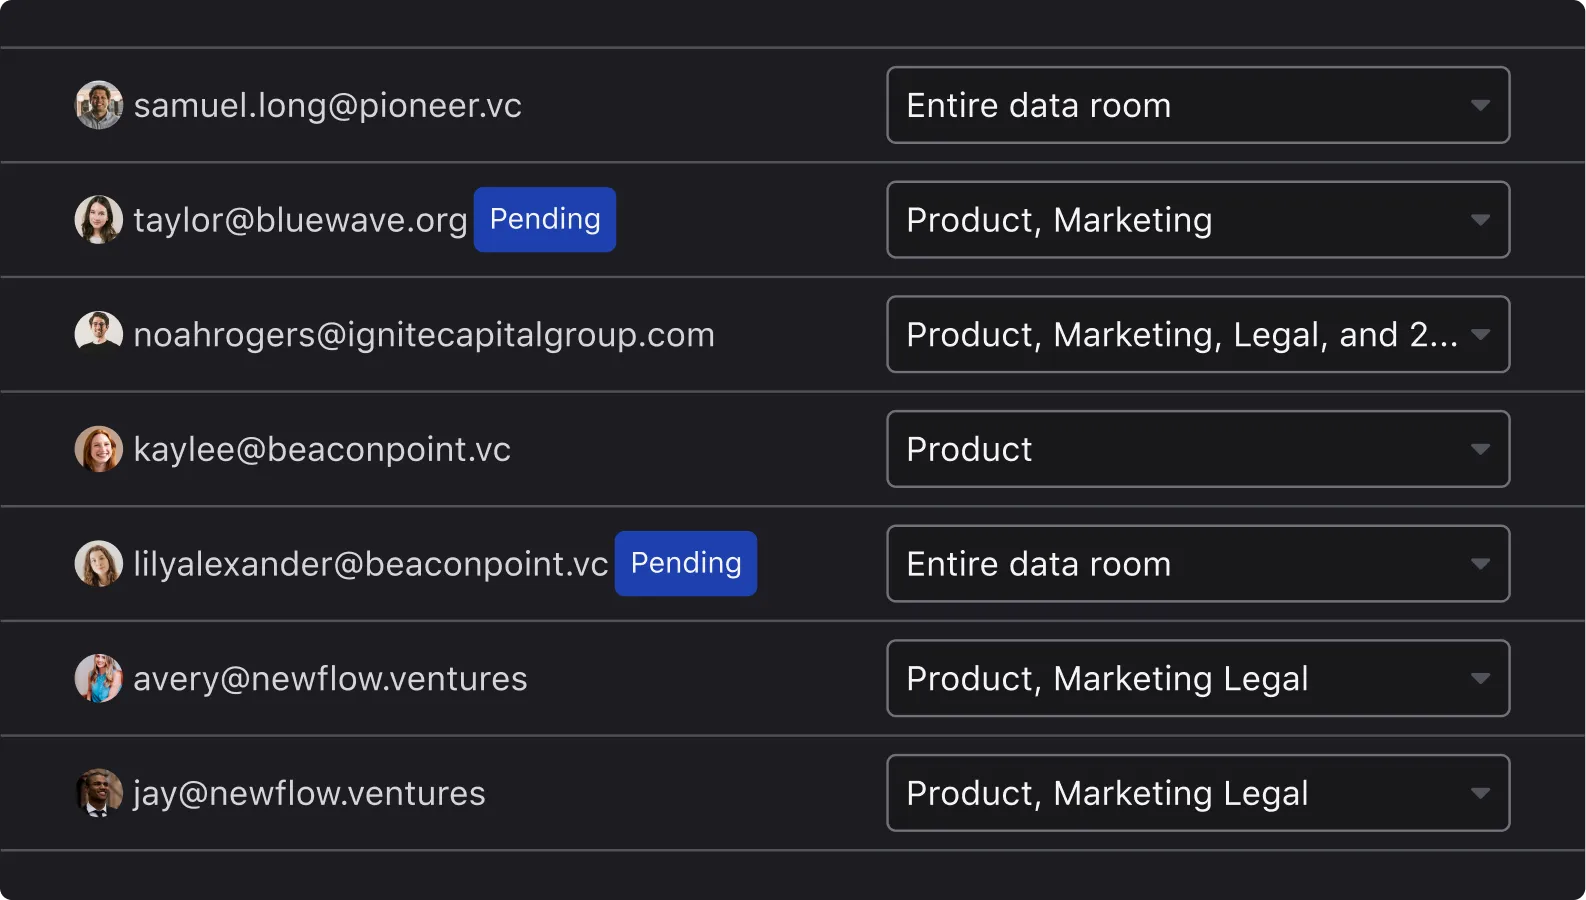Open jay's access scope dropdown

[1197, 793]
